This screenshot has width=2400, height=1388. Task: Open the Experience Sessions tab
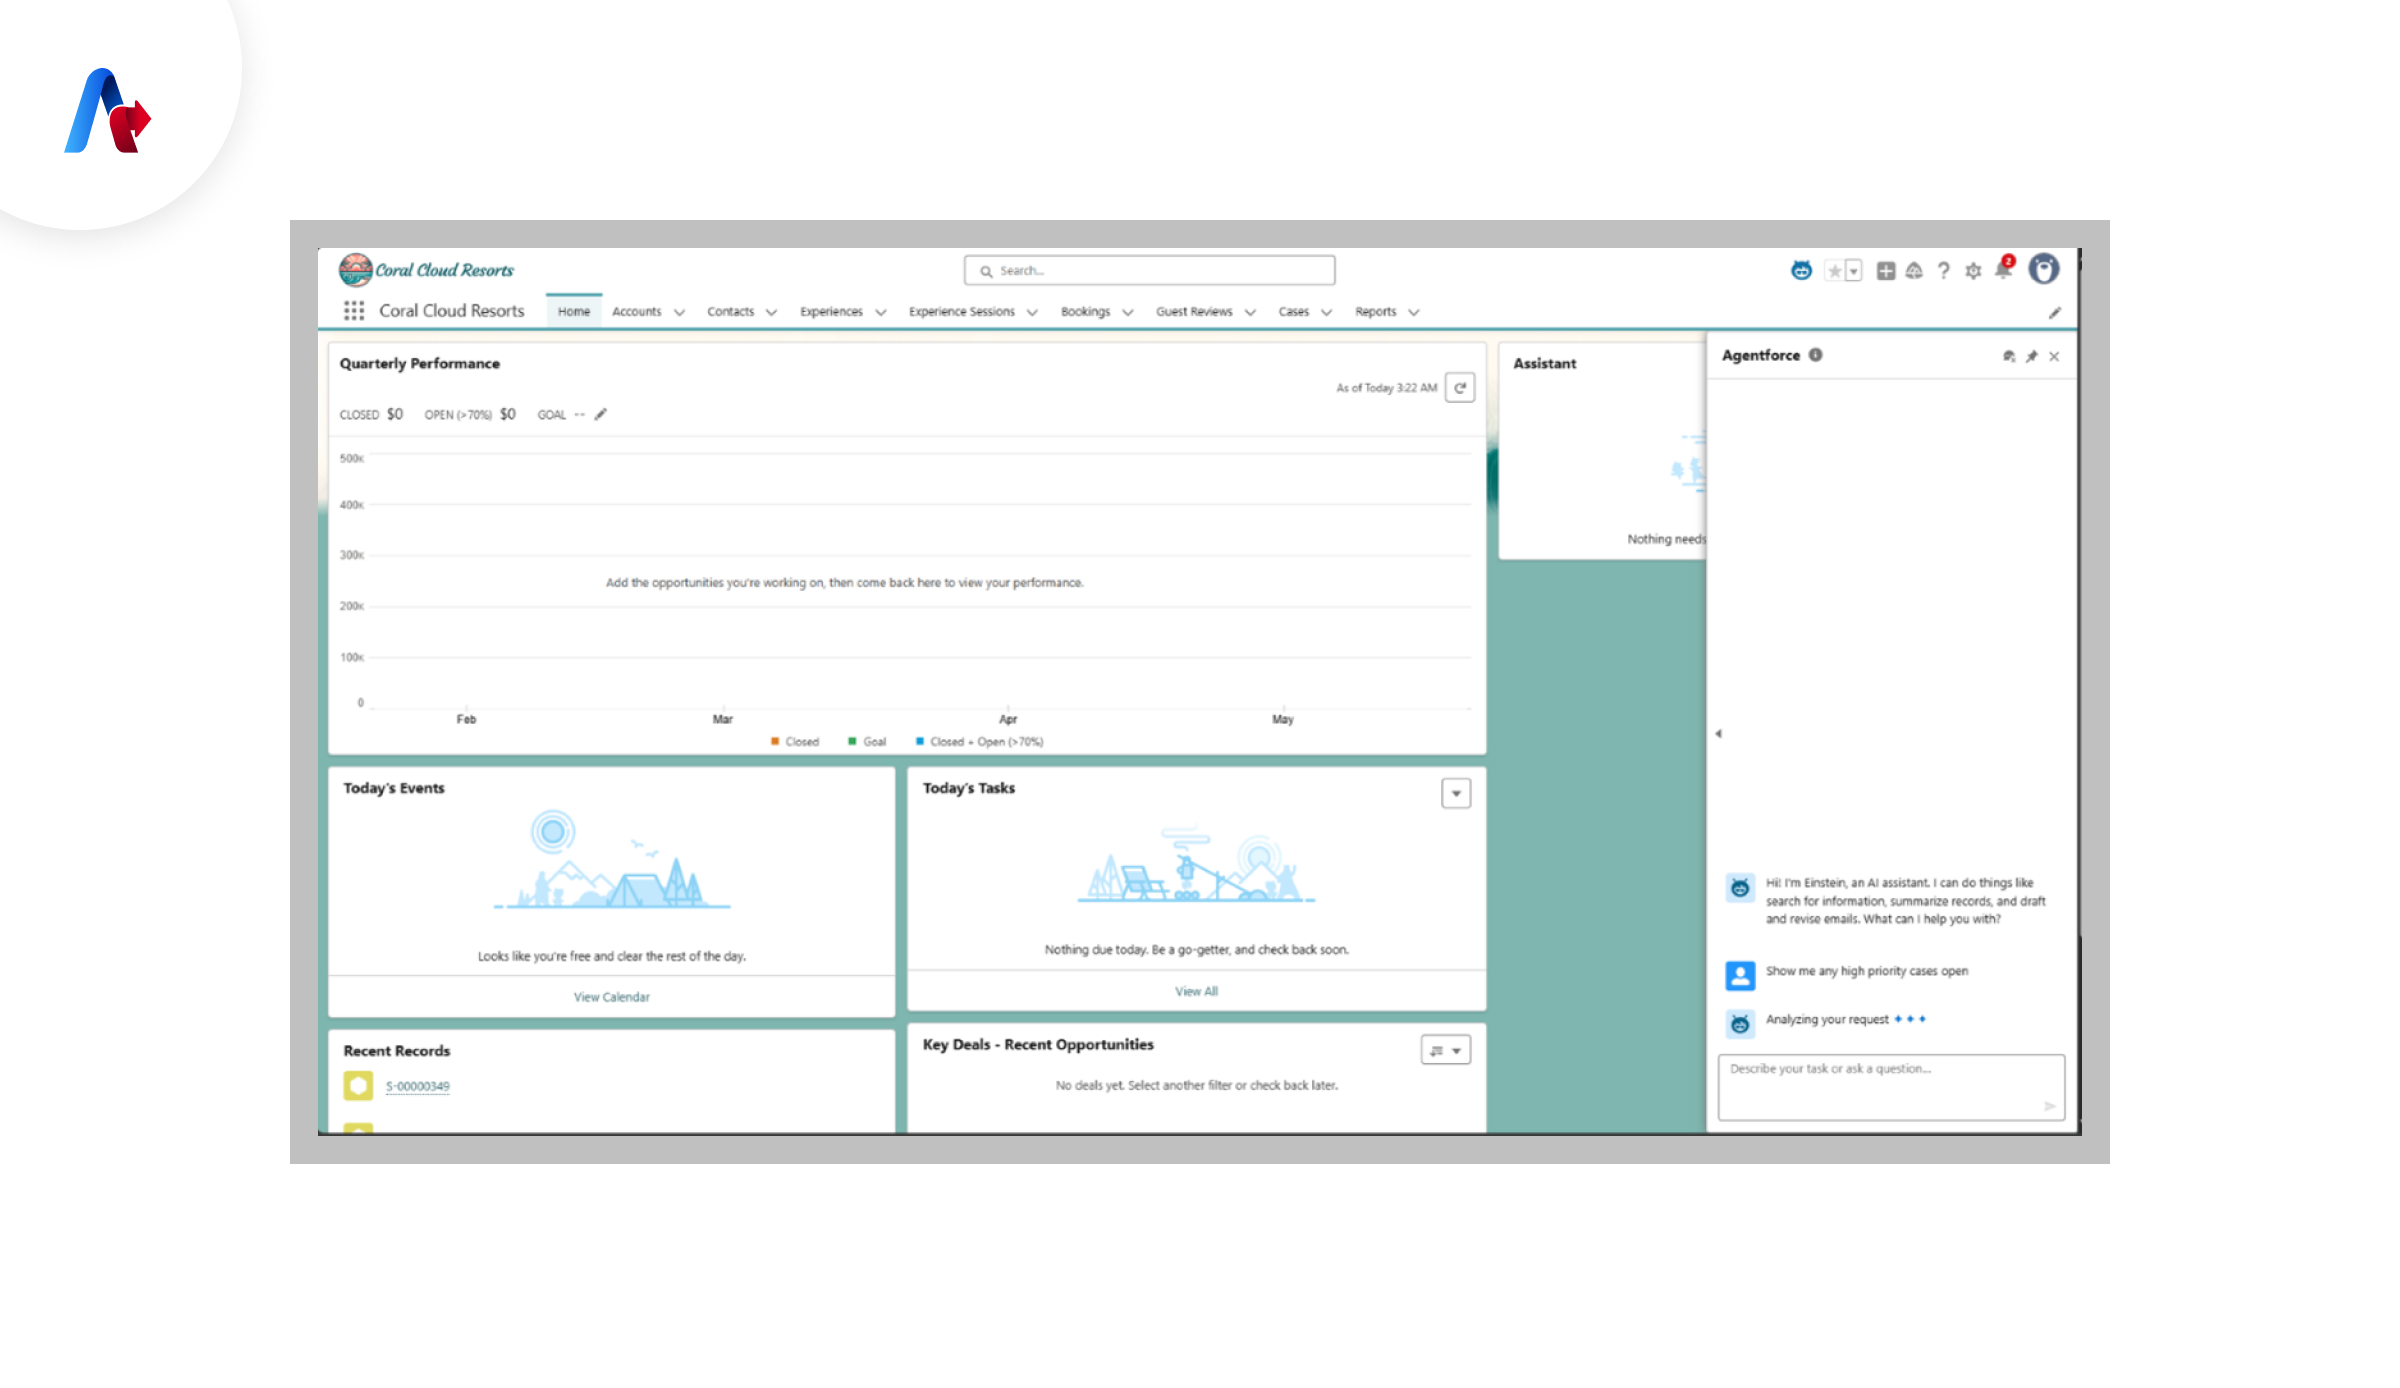pos(962,312)
